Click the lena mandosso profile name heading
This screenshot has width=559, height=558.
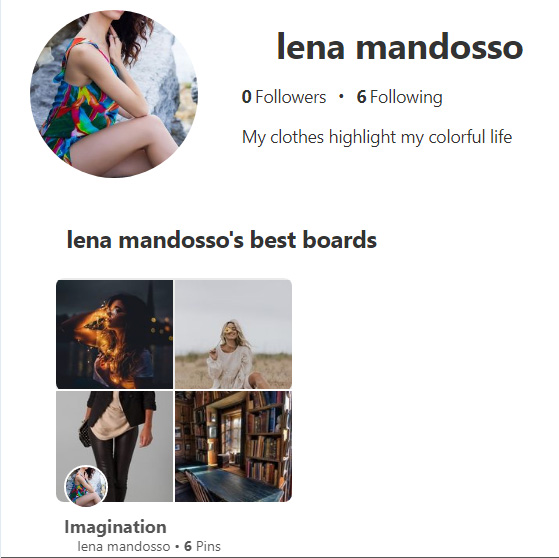(x=400, y=47)
